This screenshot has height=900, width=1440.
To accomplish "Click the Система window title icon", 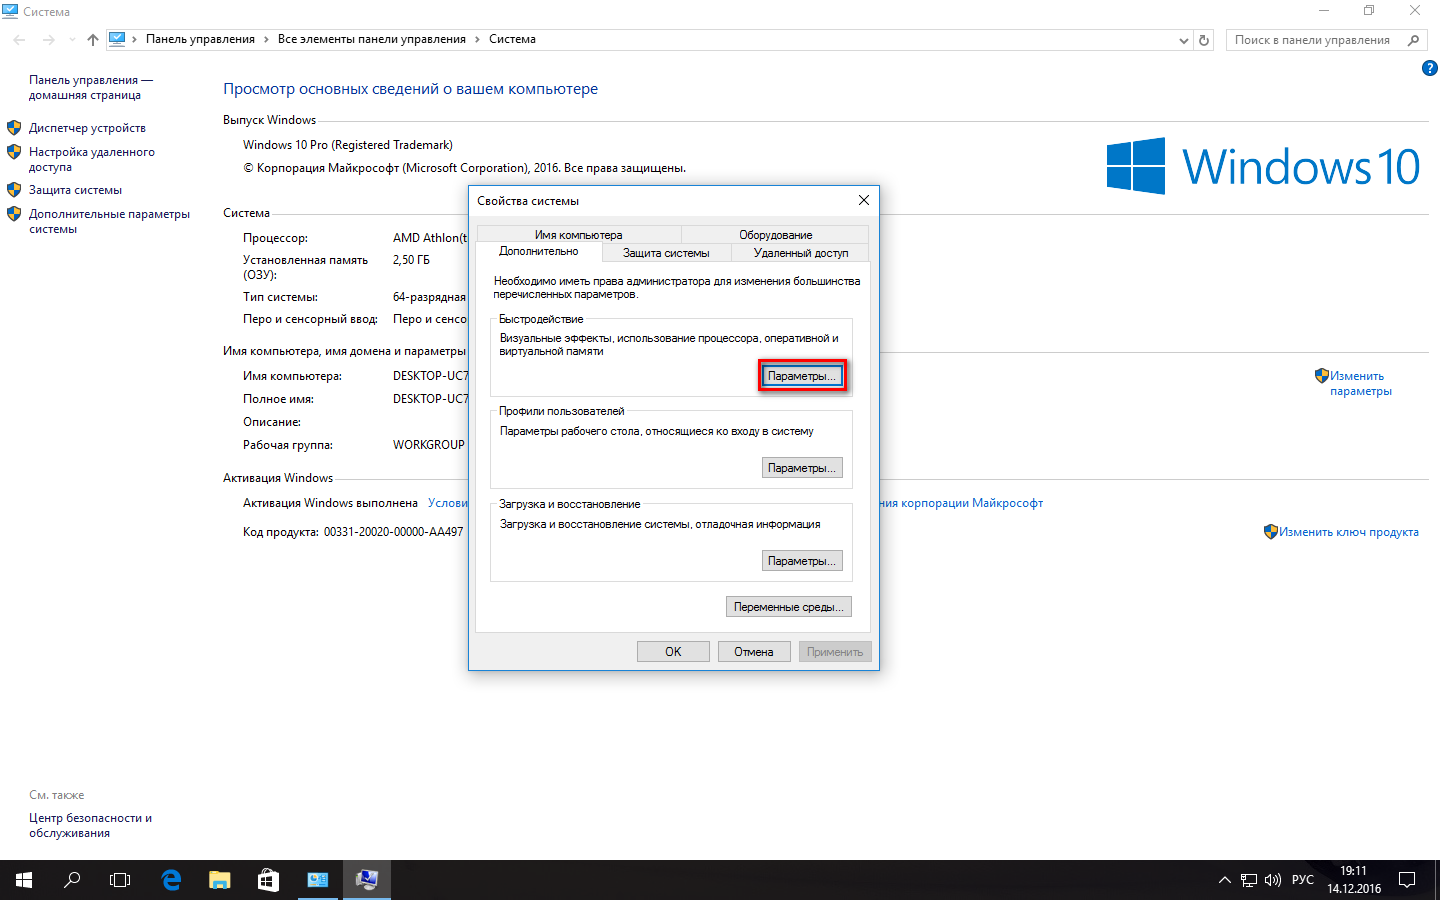I will tap(11, 11).
